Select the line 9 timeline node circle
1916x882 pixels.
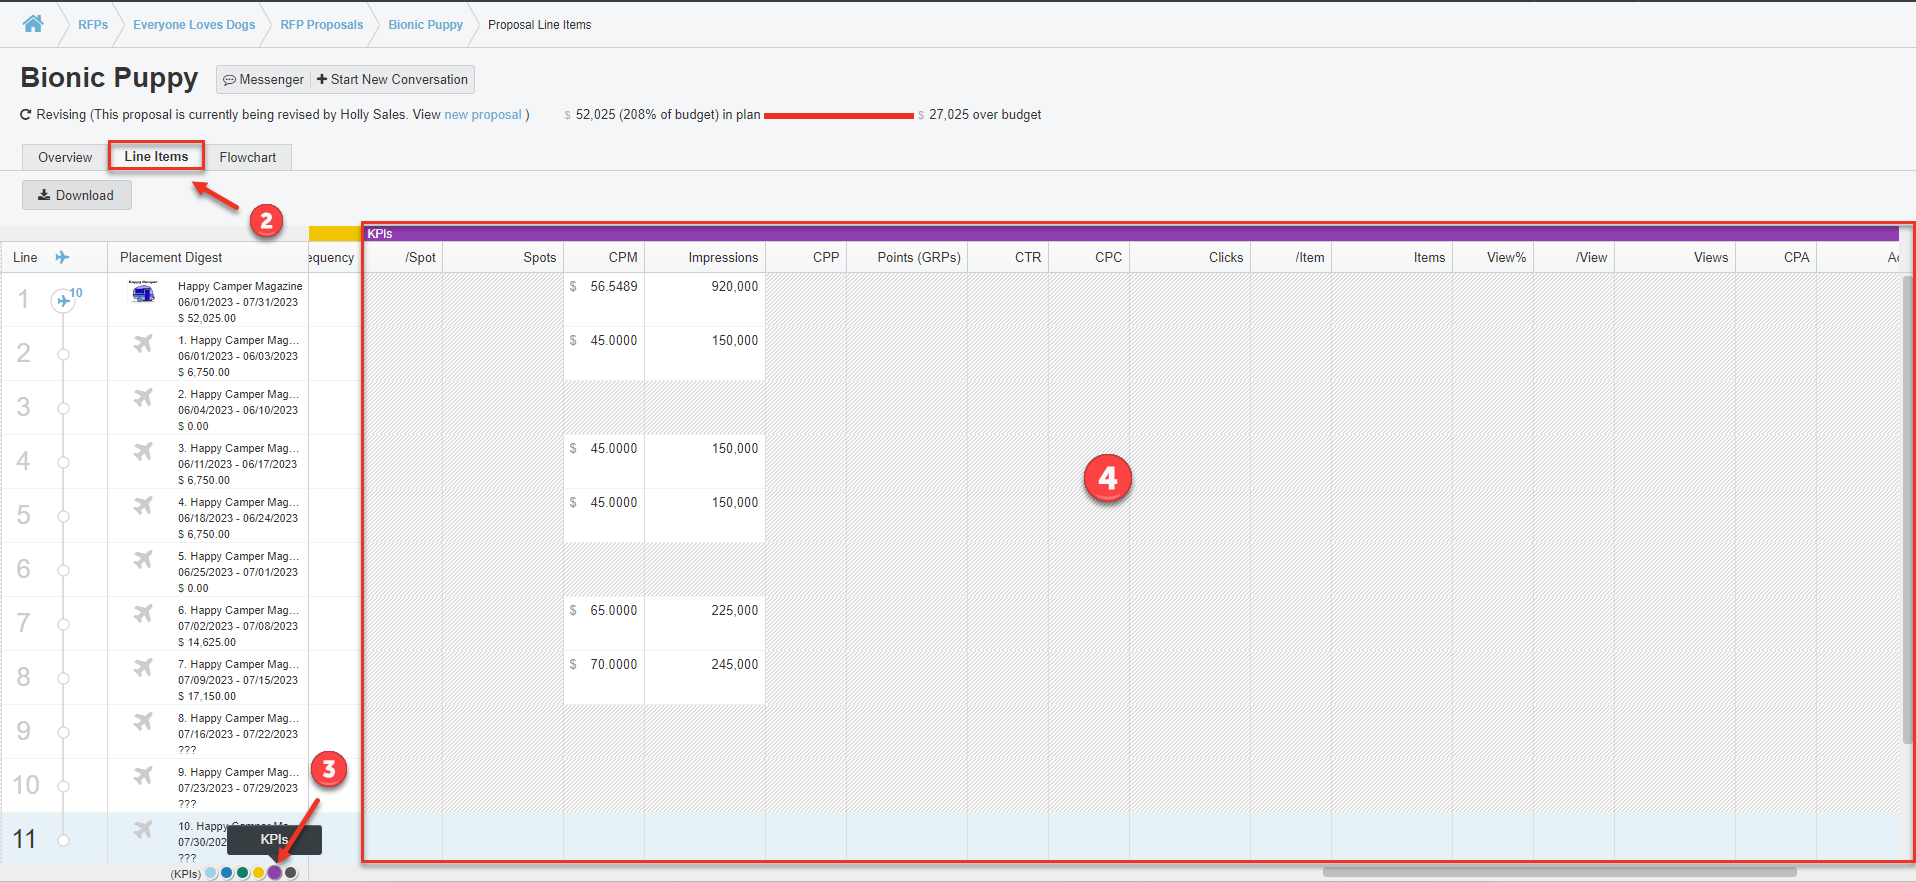tap(63, 732)
